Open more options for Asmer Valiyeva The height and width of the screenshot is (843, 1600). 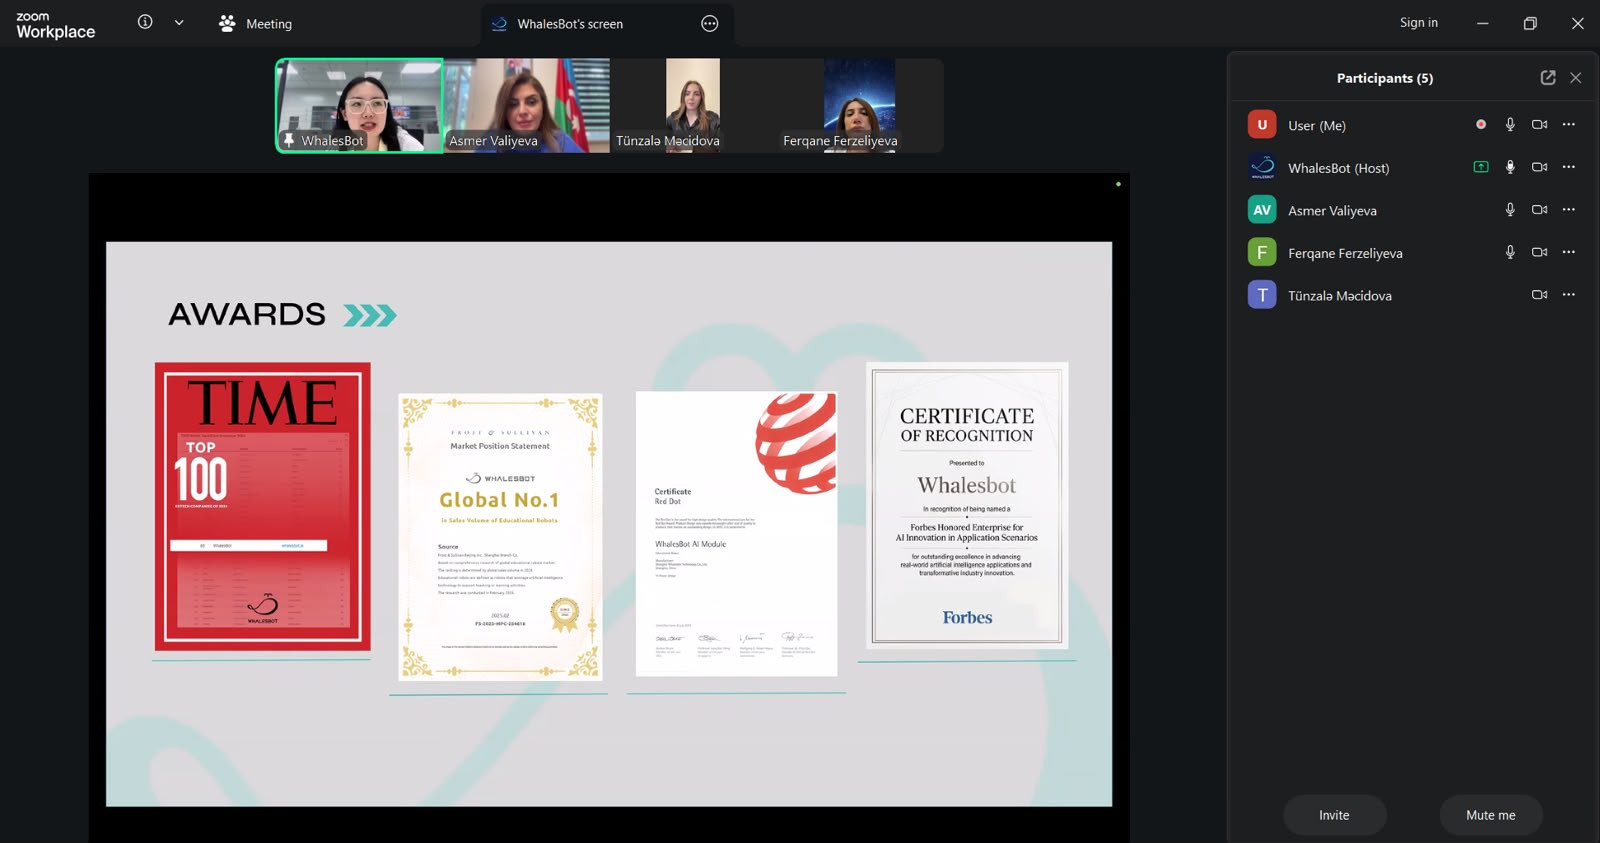point(1569,210)
